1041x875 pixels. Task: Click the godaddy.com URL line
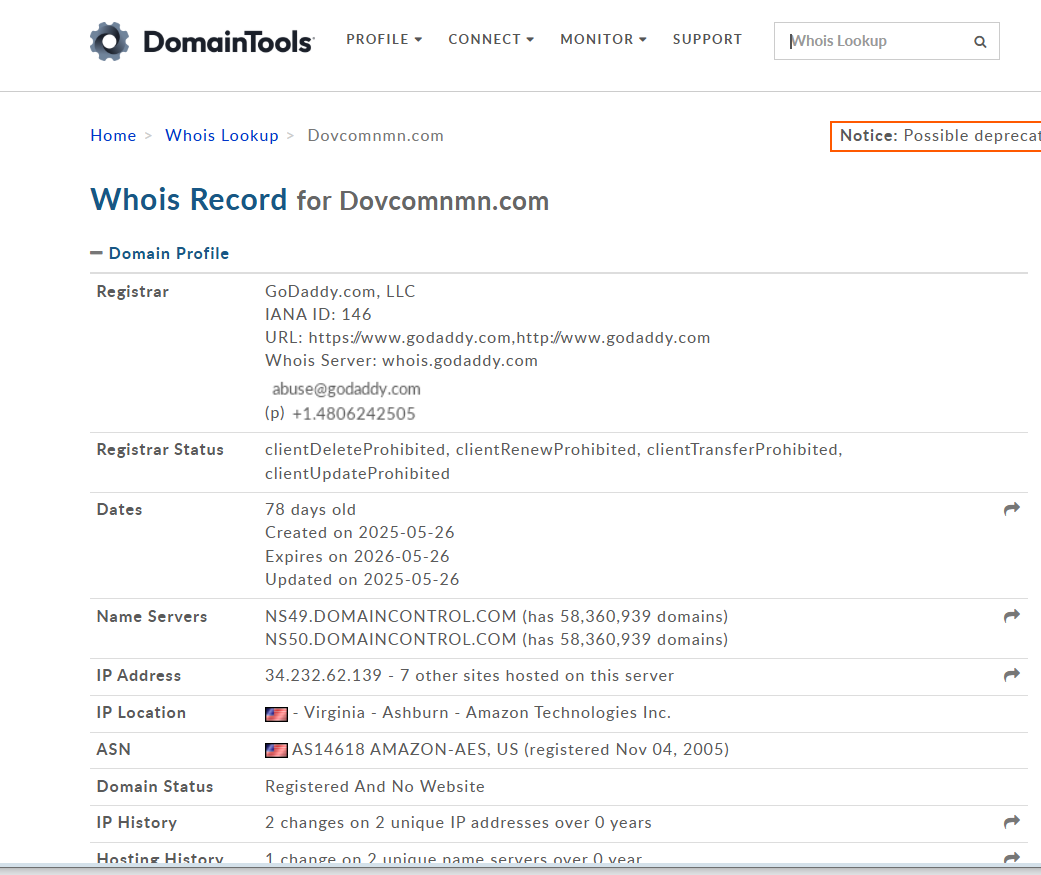[487, 337]
